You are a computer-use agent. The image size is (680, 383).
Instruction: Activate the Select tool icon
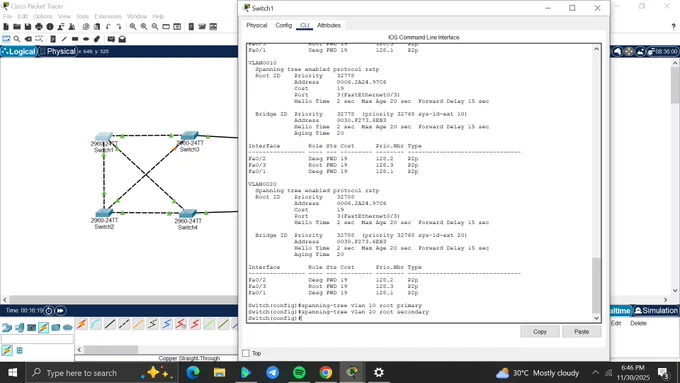point(6,39)
